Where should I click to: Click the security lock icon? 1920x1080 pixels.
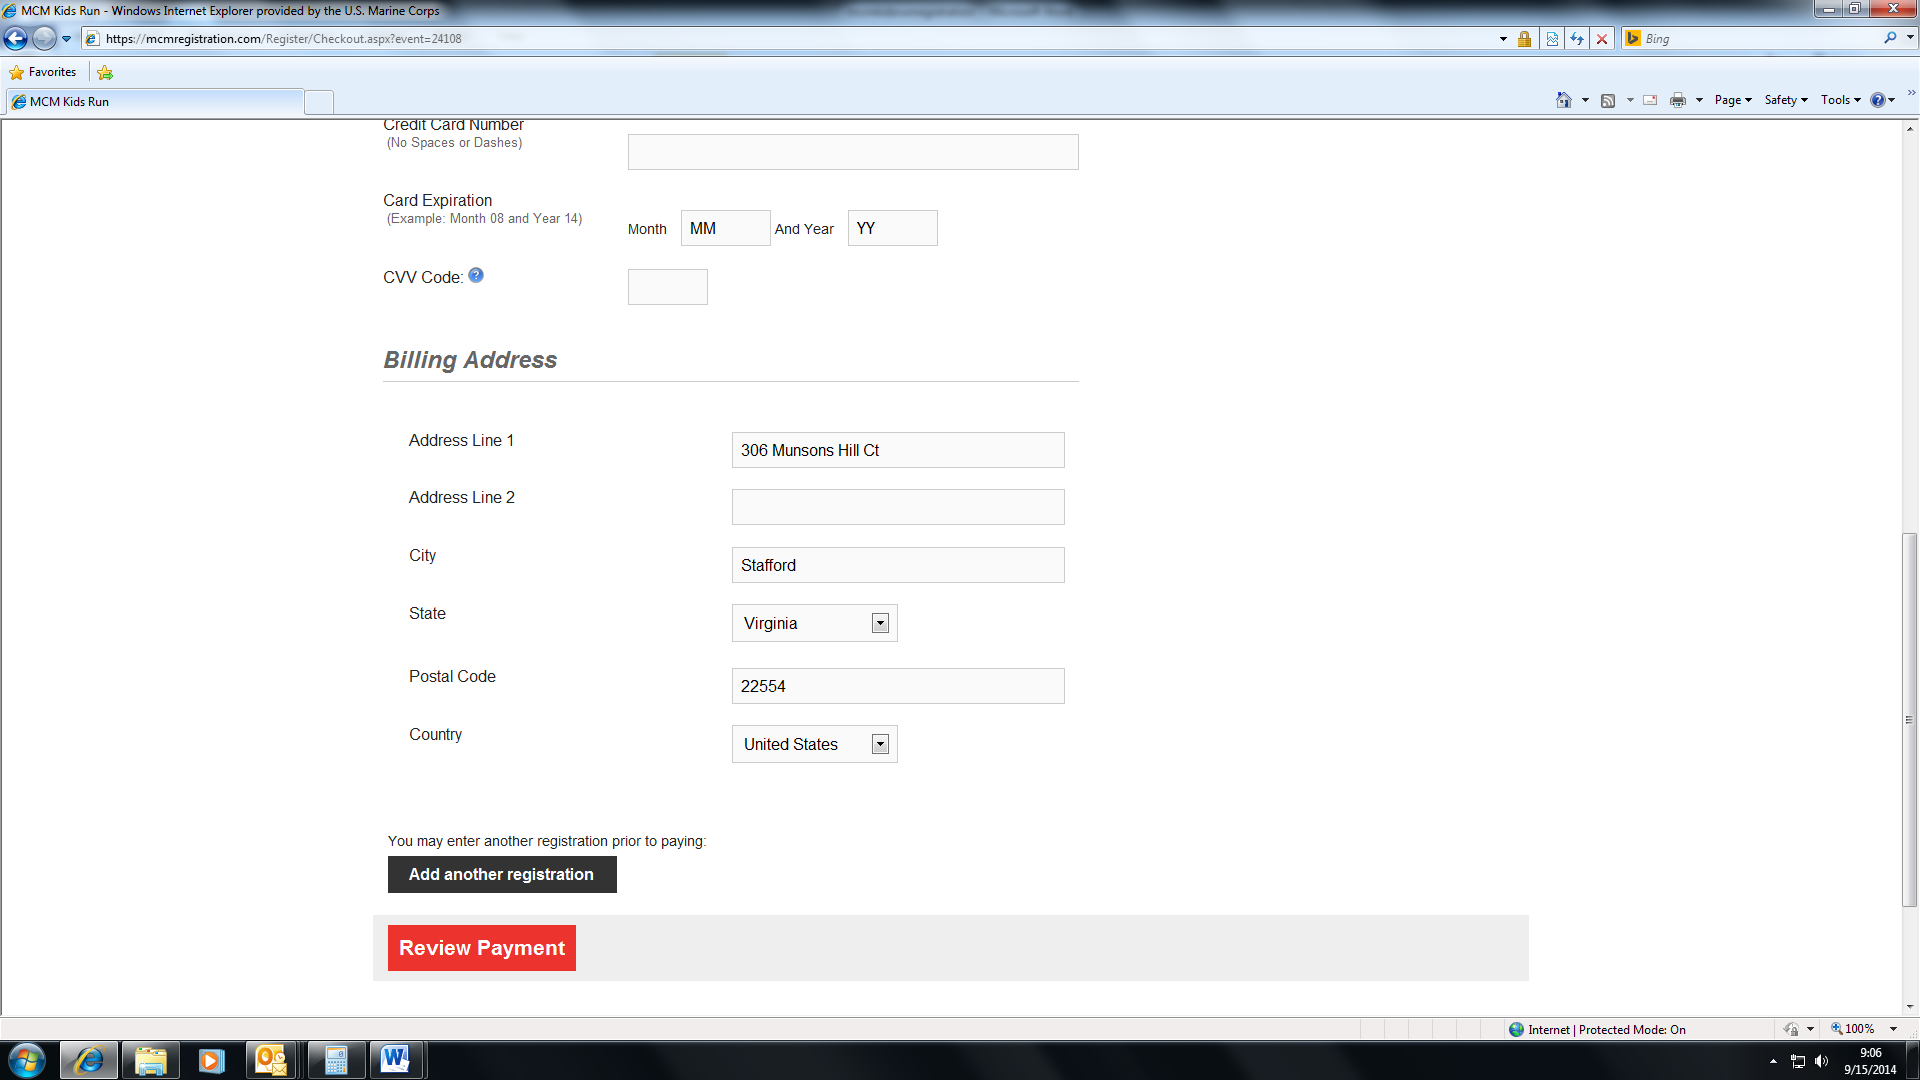point(1524,39)
